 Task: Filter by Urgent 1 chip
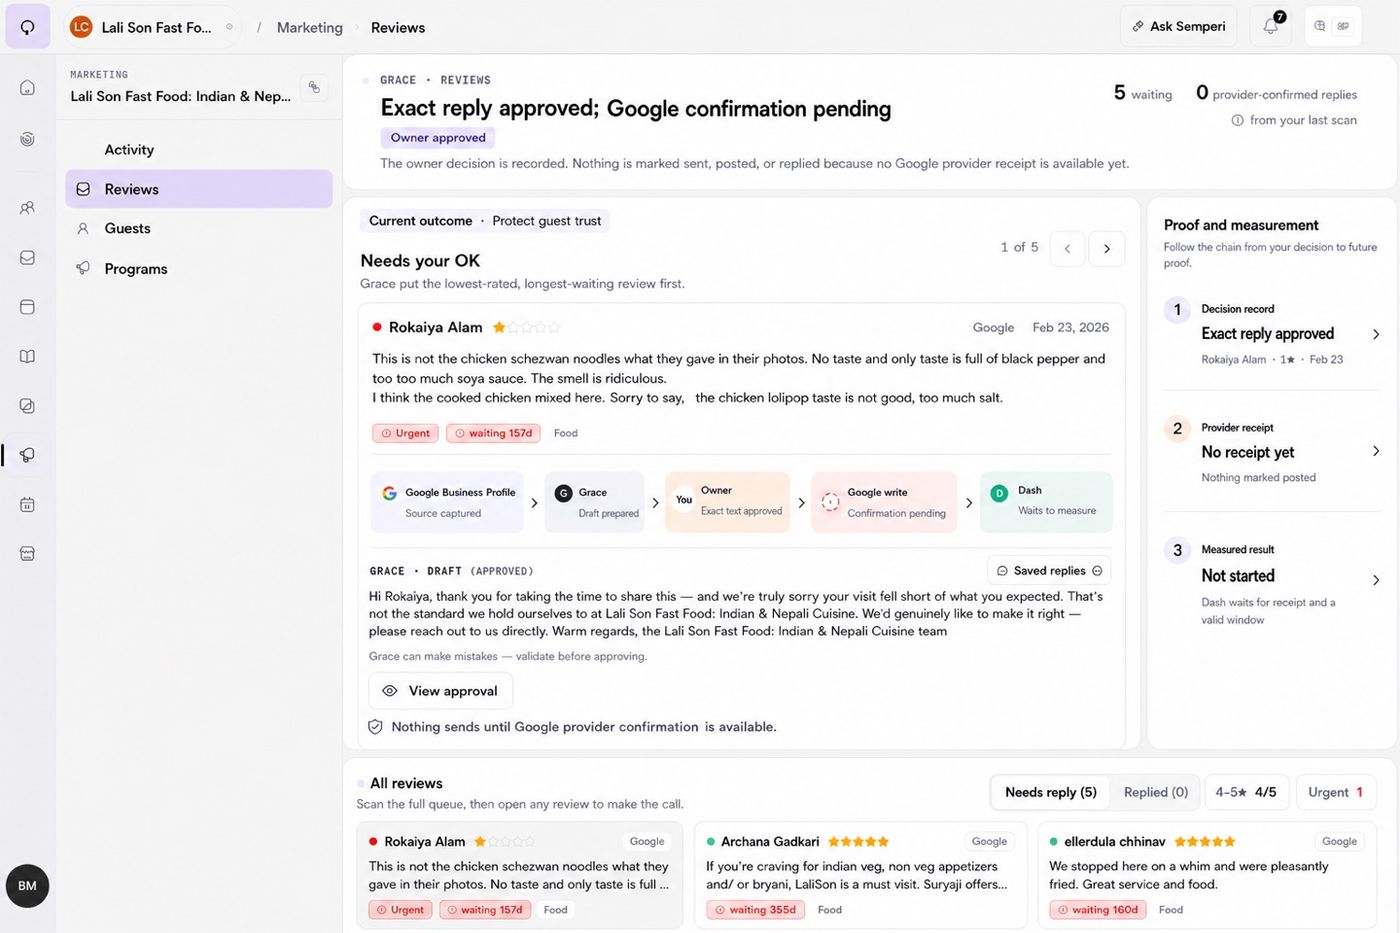click(1336, 792)
